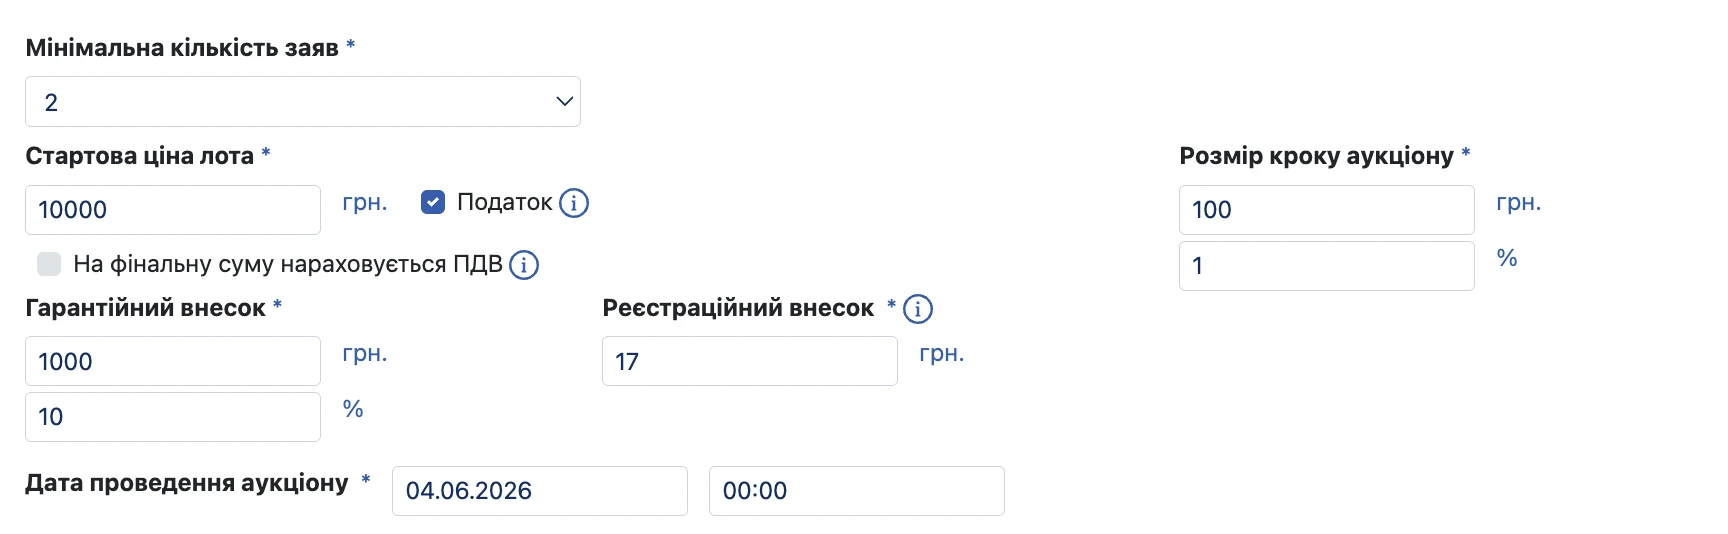1728x534 pixels.
Task: Enable На фінальну суму нараховується ПДВ checkbox
Action: coord(49,264)
